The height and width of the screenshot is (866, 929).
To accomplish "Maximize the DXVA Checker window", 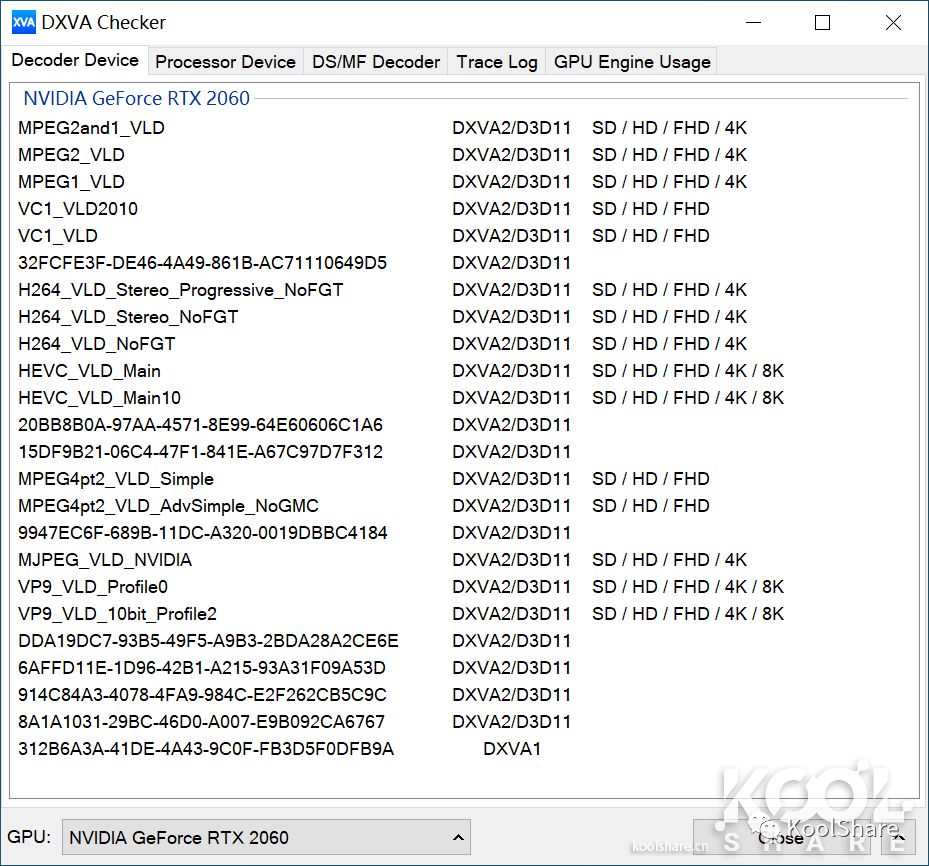I will coord(822,23).
